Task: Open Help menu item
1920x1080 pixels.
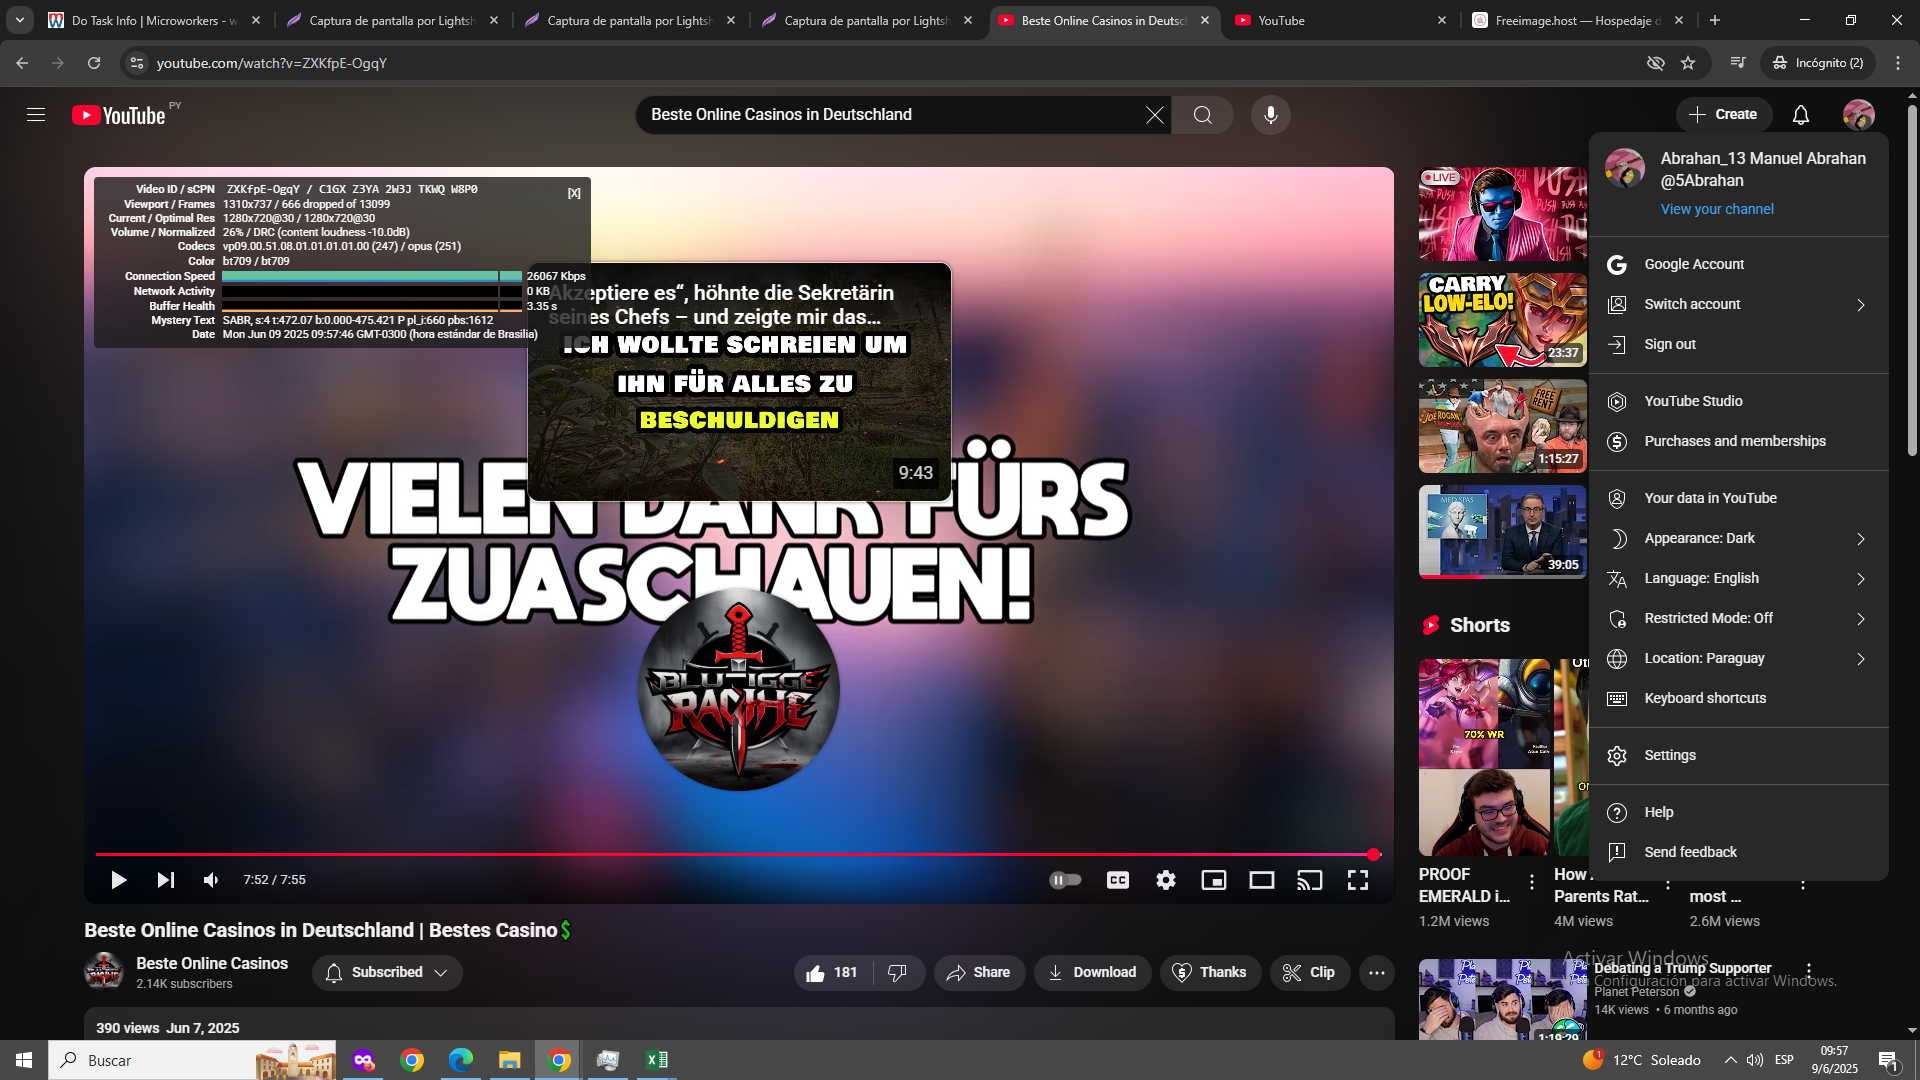Action: pos(1738,812)
